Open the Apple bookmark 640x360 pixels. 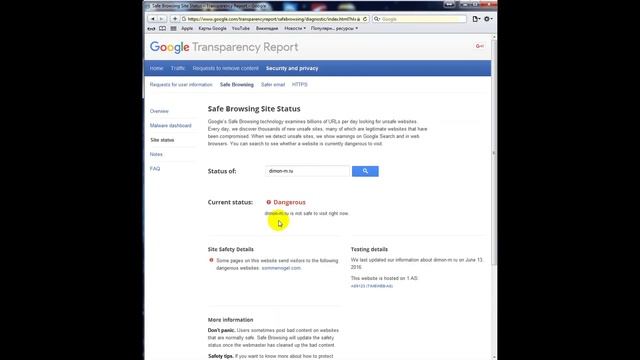[187, 29]
